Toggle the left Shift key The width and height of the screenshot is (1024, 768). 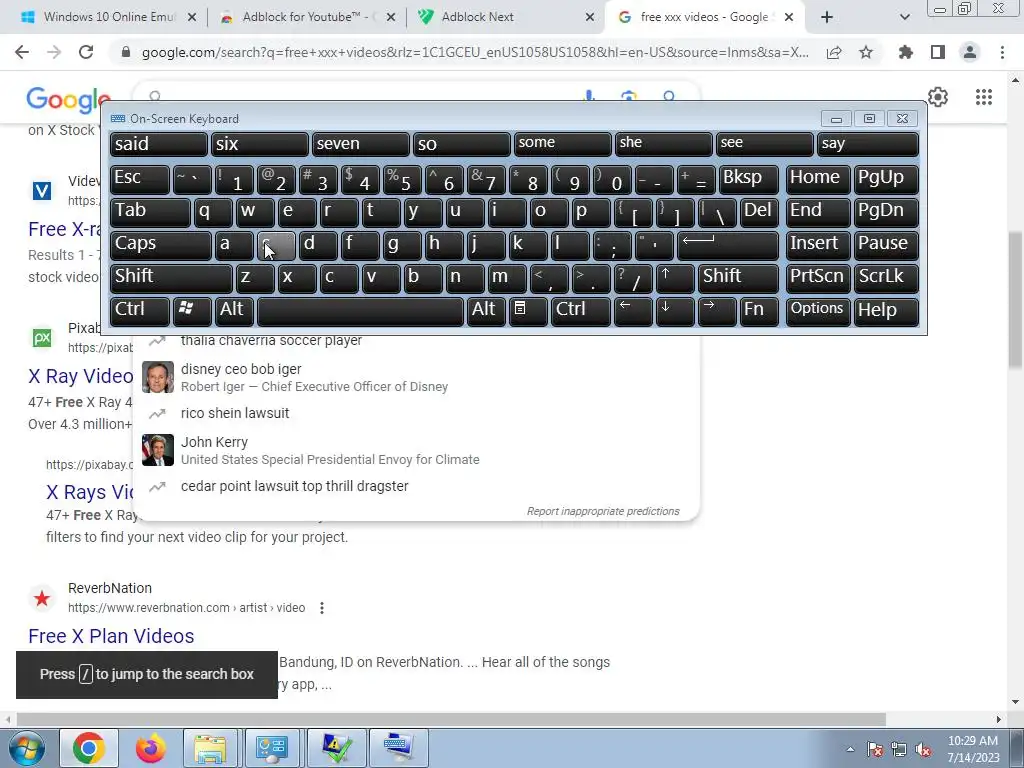[170, 278]
